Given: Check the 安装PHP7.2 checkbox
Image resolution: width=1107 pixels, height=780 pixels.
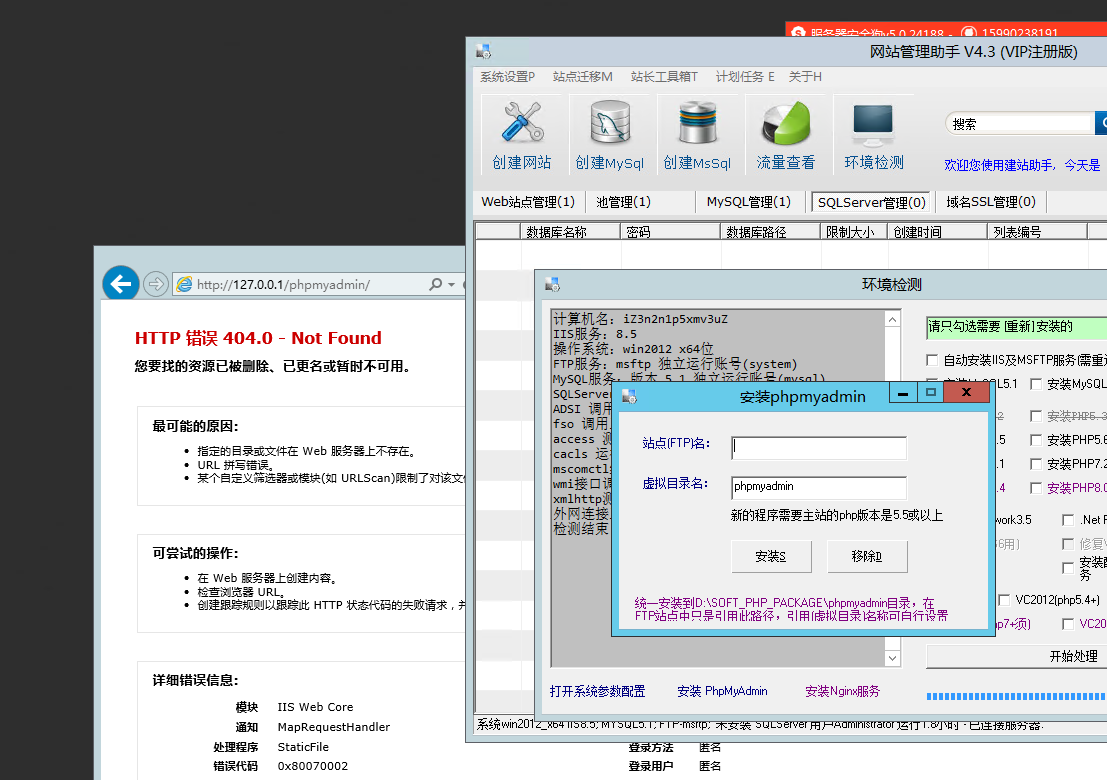Looking at the screenshot, I should (1037, 464).
